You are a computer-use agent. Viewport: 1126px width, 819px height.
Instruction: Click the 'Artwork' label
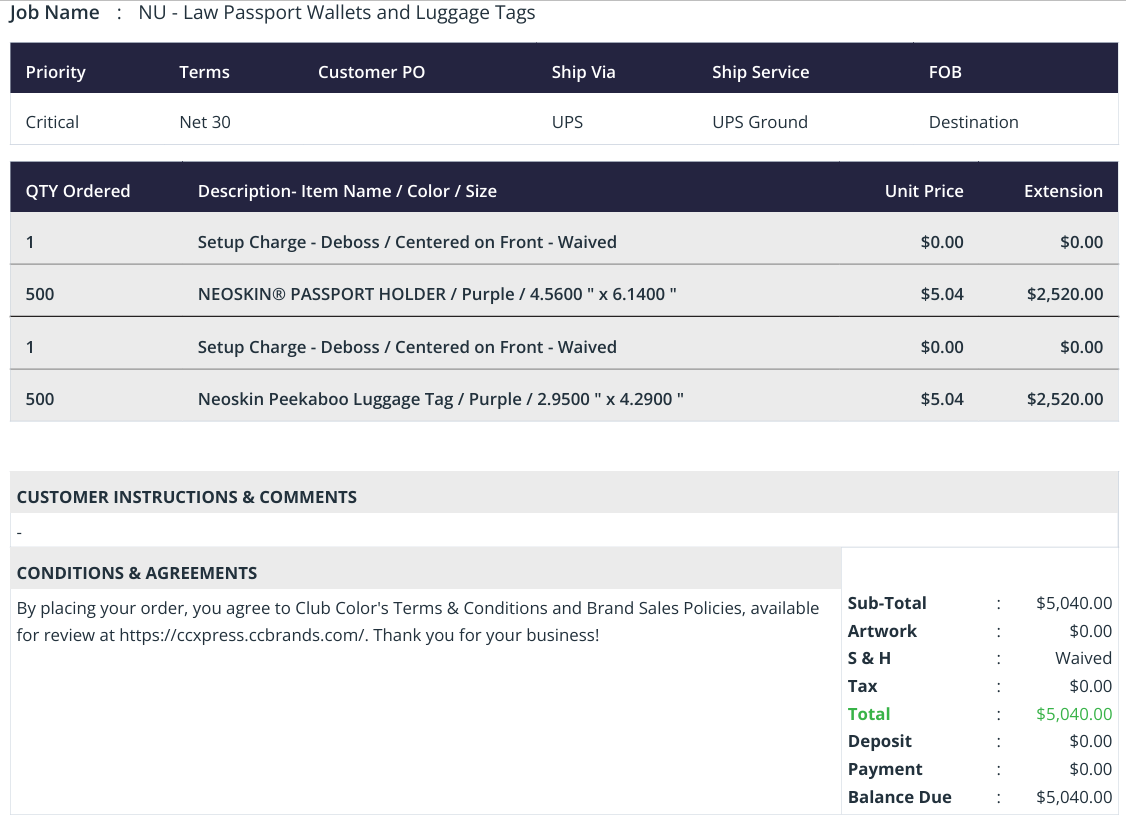pos(882,631)
